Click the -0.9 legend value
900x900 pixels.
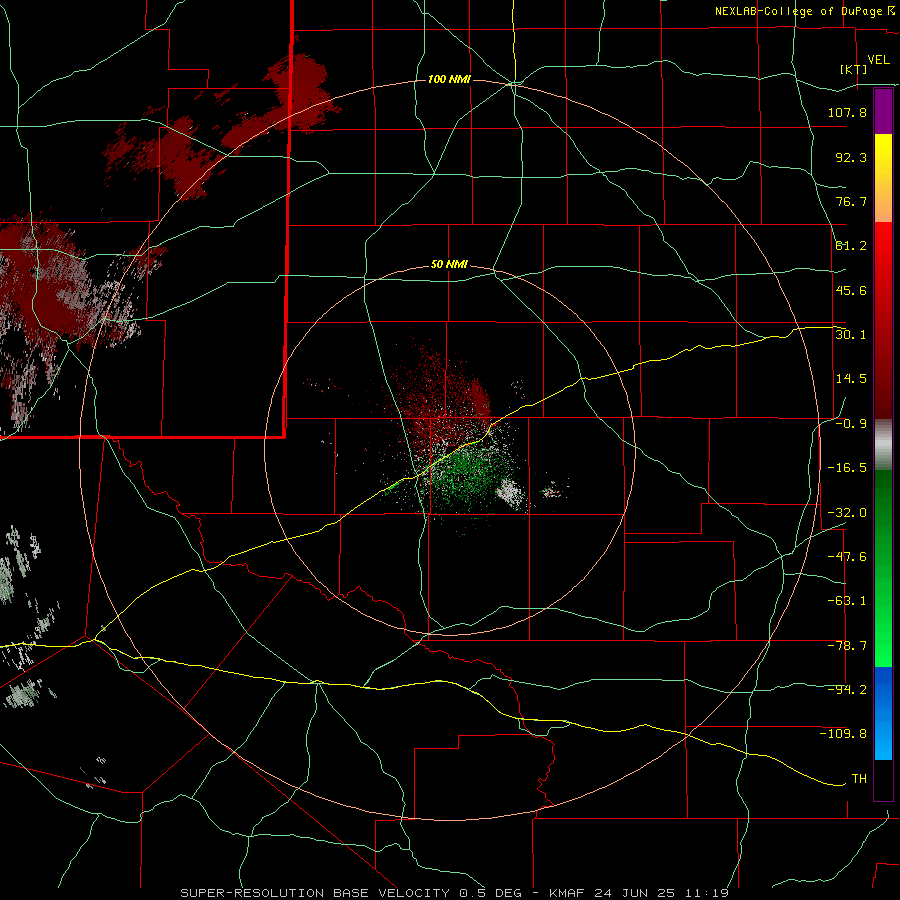[x=851, y=424]
